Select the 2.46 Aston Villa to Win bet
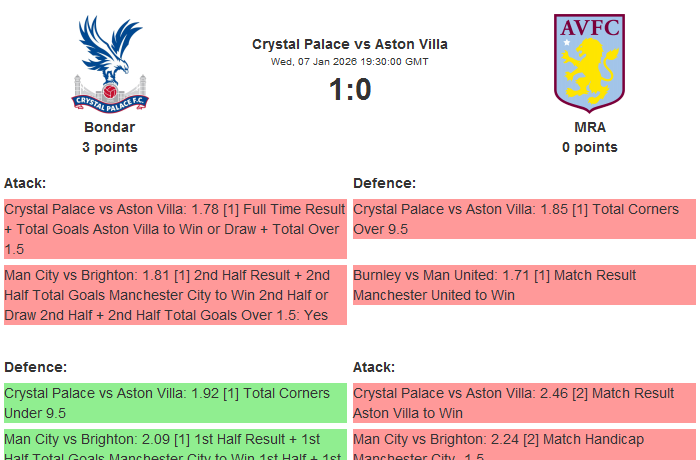700x460 pixels. [x=524, y=403]
